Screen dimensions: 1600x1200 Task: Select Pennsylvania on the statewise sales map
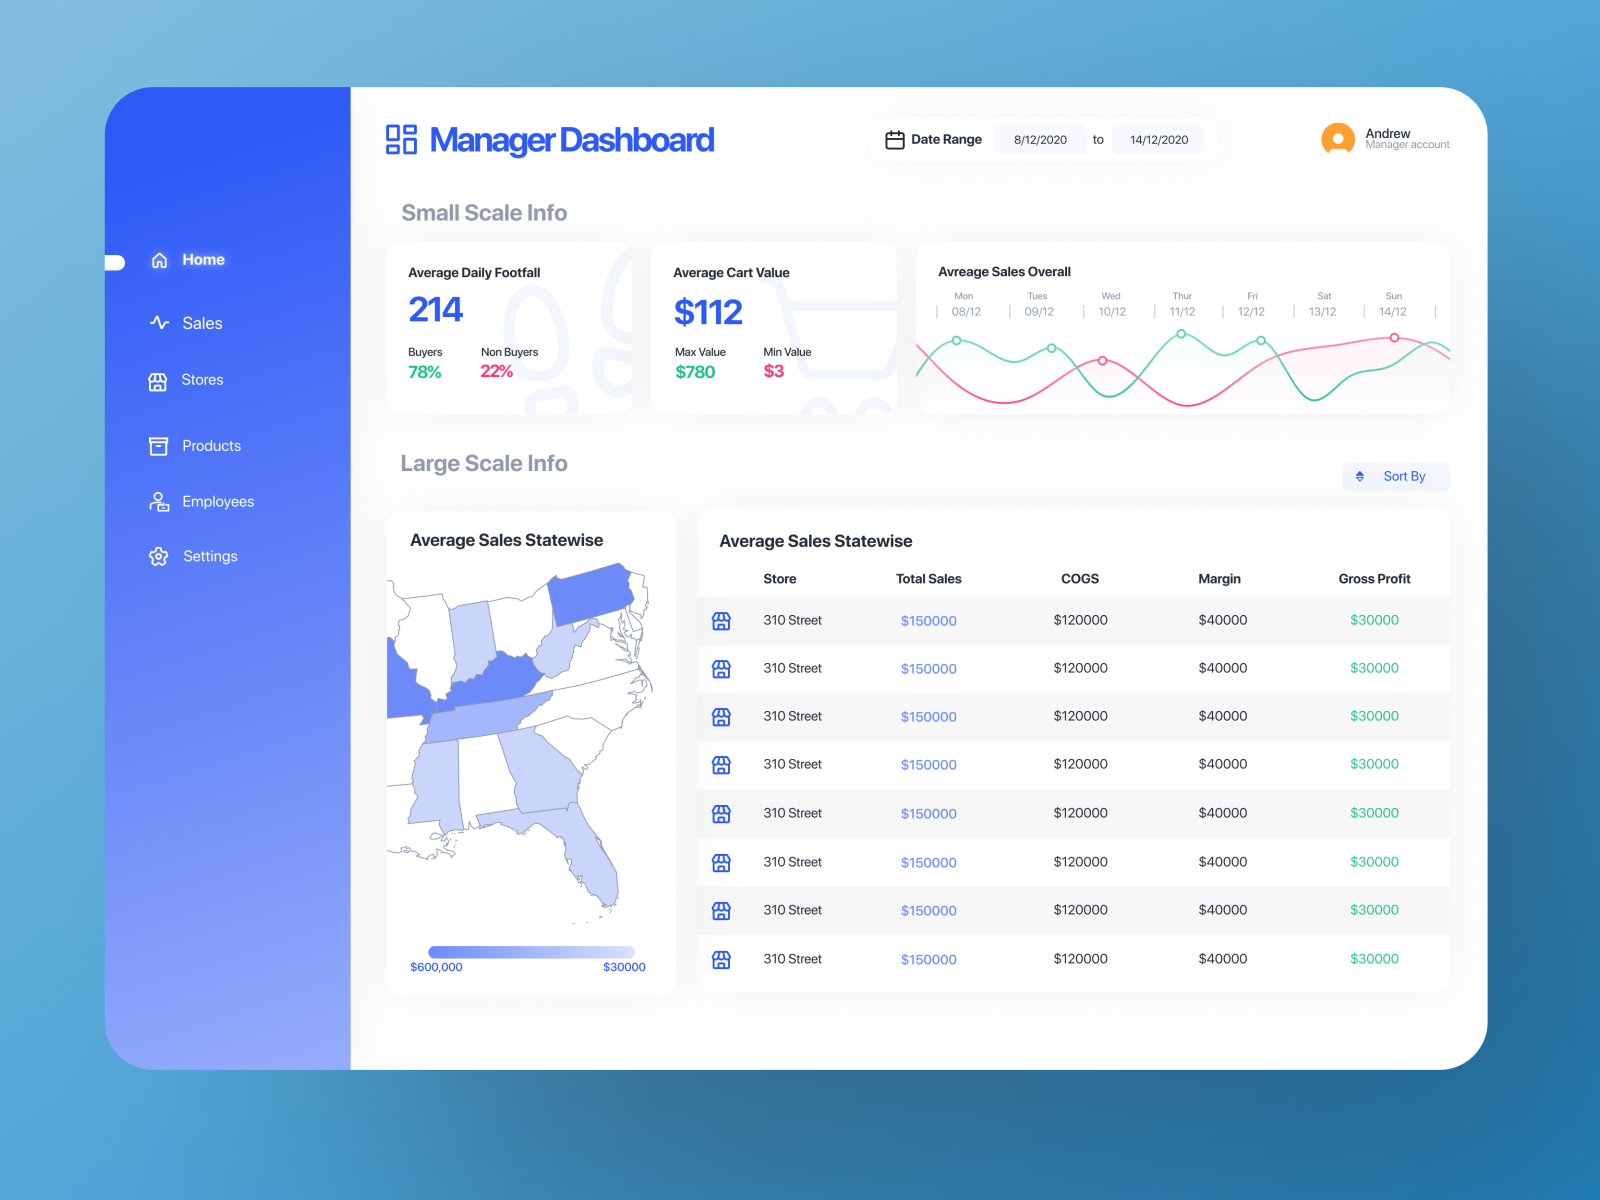point(592,590)
